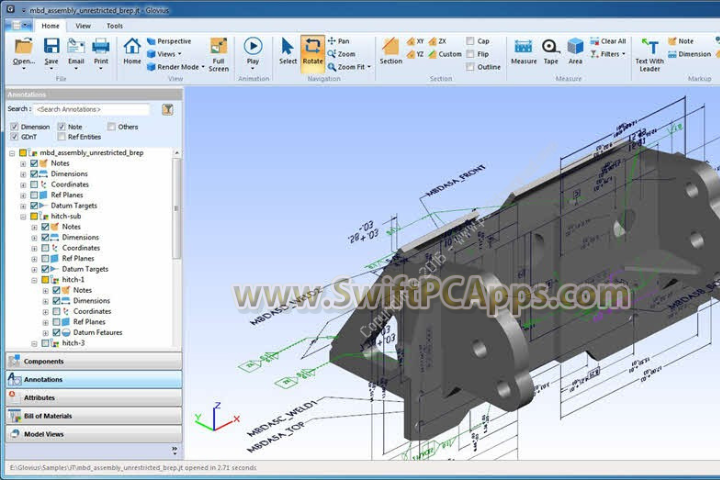Enable the Ref Entities checkbox

(62, 137)
